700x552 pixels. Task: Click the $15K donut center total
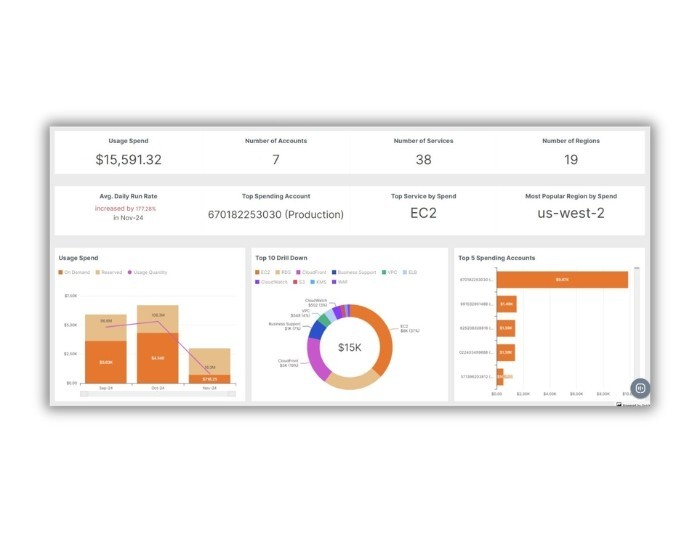coord(350,347)
